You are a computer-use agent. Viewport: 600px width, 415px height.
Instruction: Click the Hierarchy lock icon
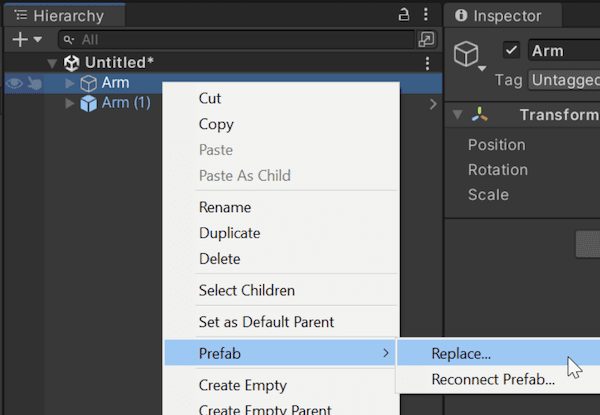[x=404, y=15]
